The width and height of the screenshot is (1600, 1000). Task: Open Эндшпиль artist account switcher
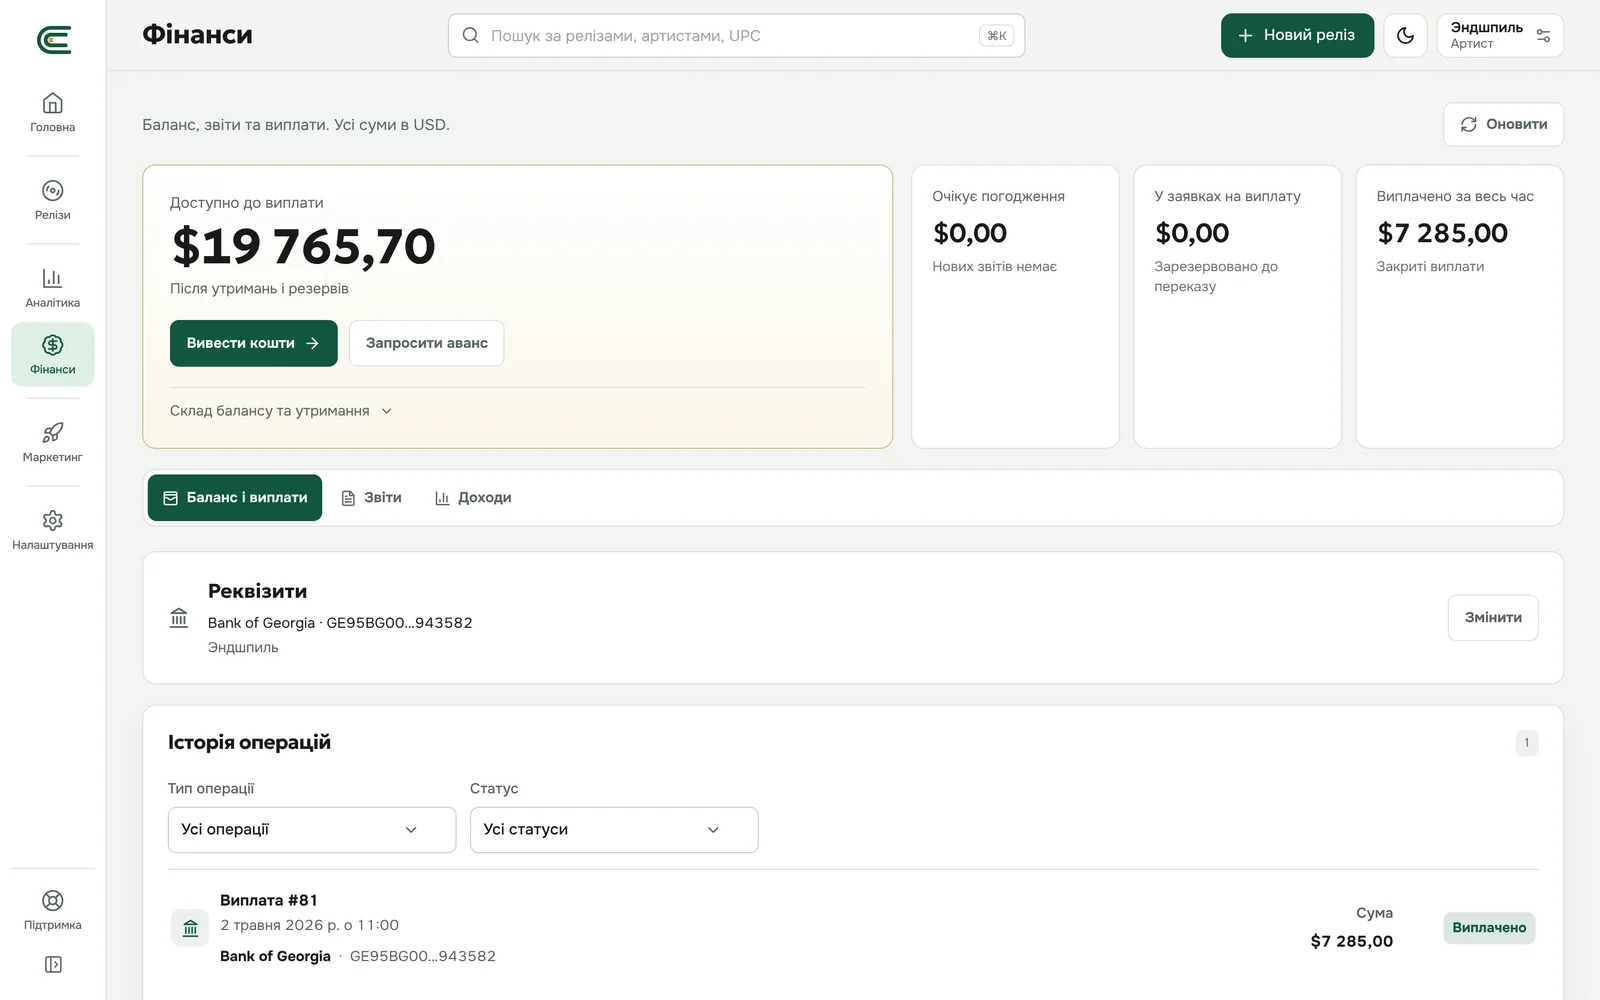coord(1500,36)
